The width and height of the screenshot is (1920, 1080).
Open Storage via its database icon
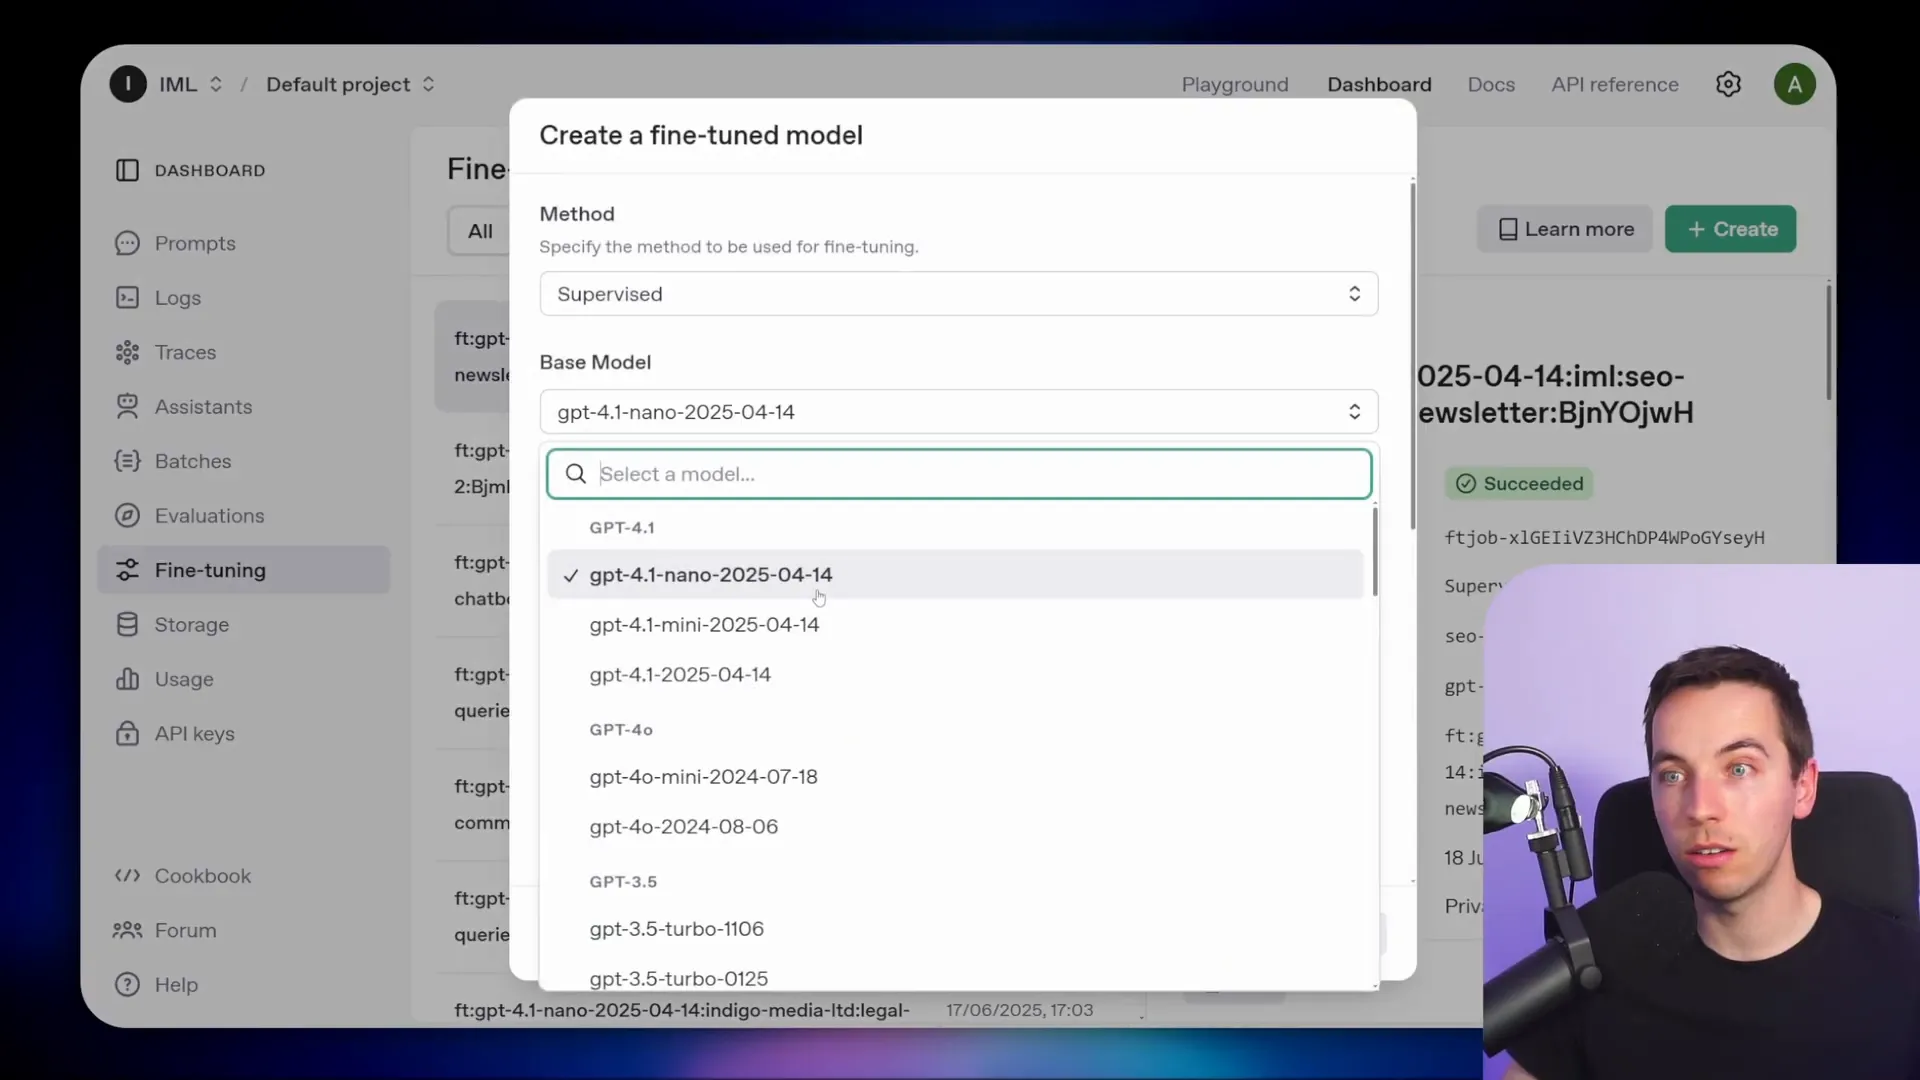pos(127,625)
